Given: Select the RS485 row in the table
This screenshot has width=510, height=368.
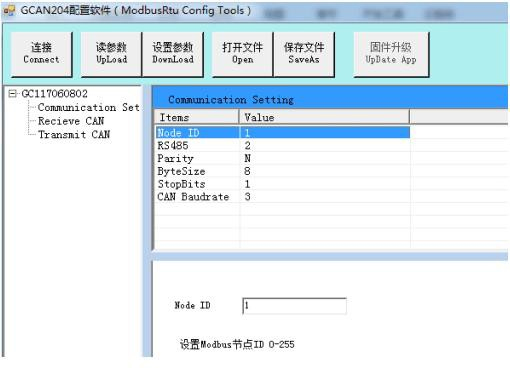Looking at the screenshot, I should point(283,145).
